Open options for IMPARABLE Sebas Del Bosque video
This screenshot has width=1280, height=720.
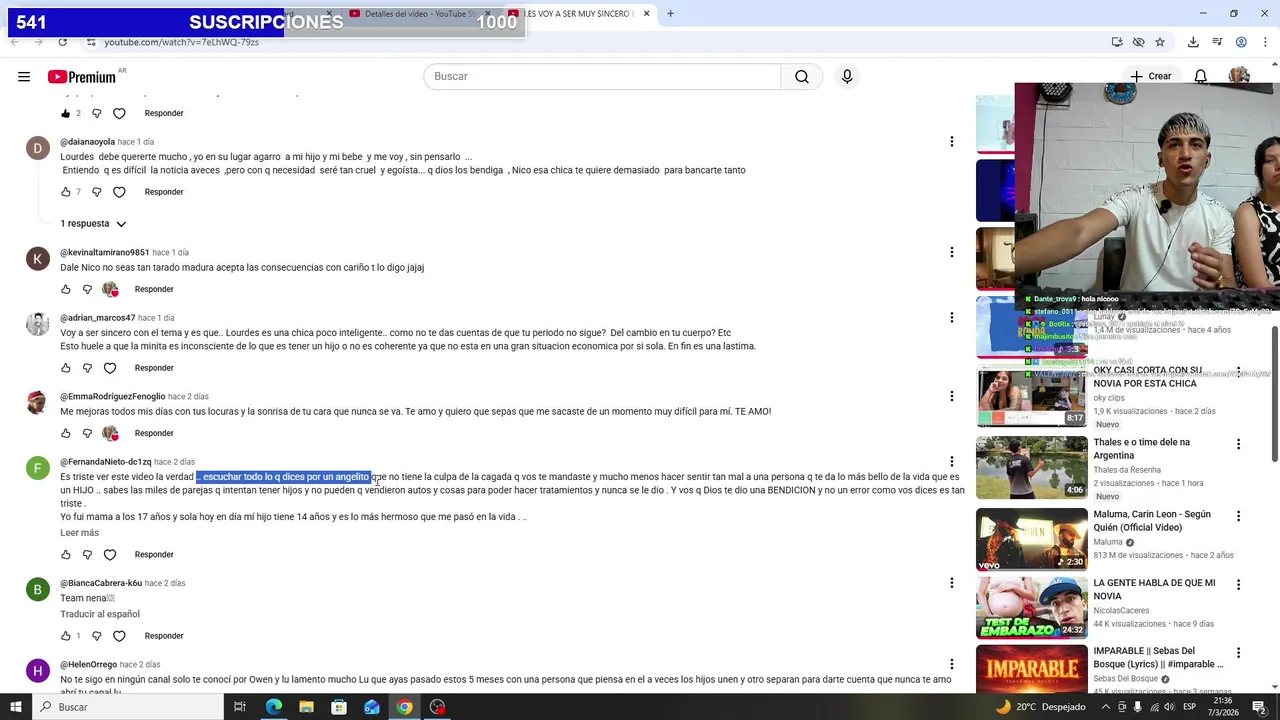(1238, 653)
